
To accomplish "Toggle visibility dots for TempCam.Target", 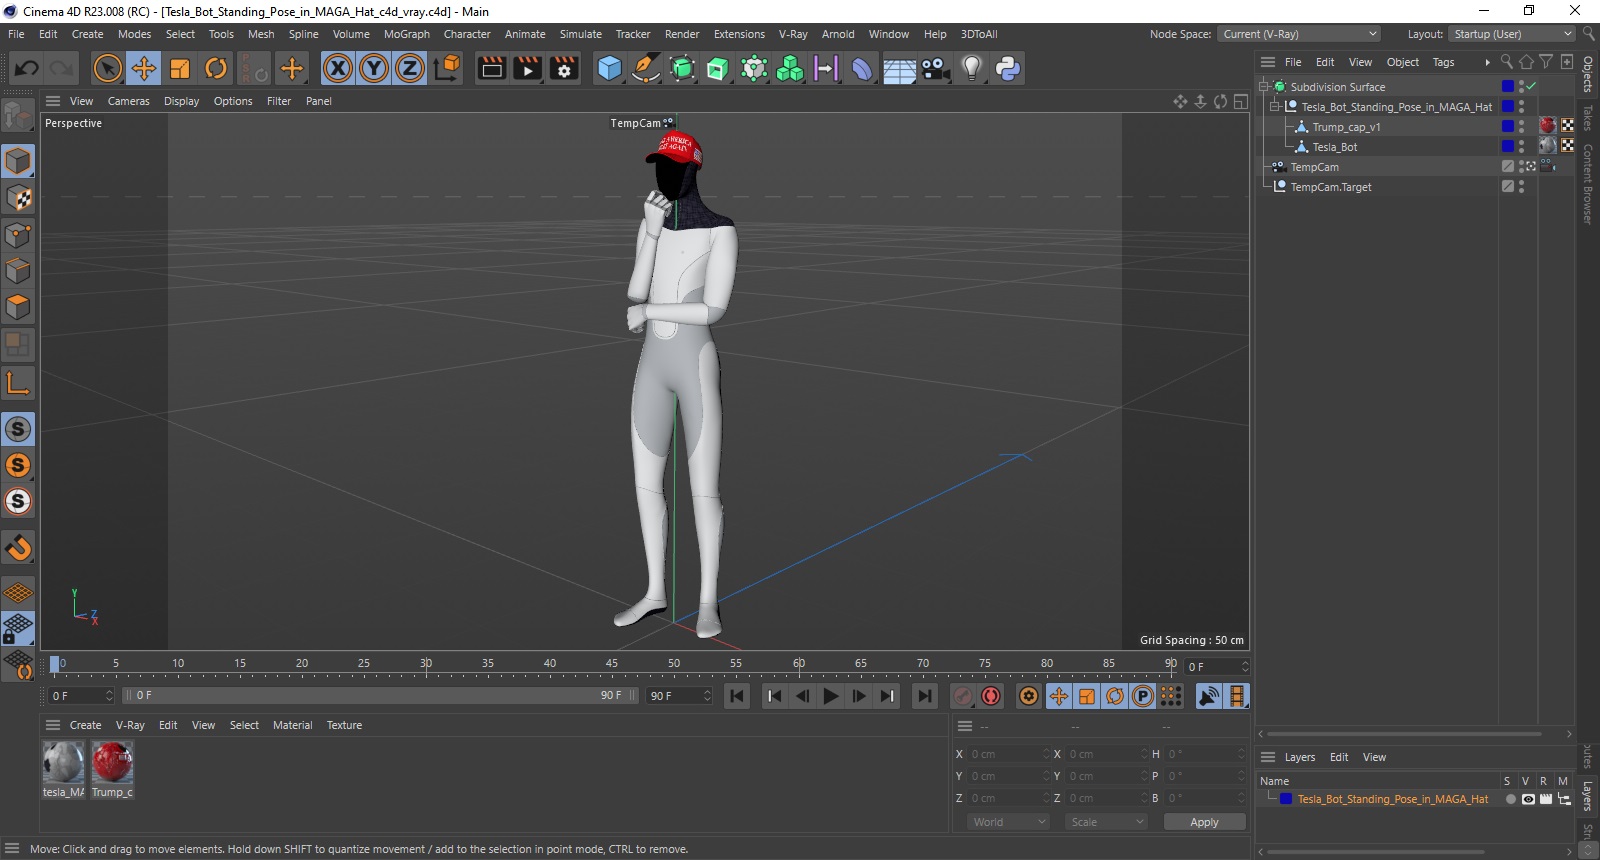I will [x=1521, y=187].
